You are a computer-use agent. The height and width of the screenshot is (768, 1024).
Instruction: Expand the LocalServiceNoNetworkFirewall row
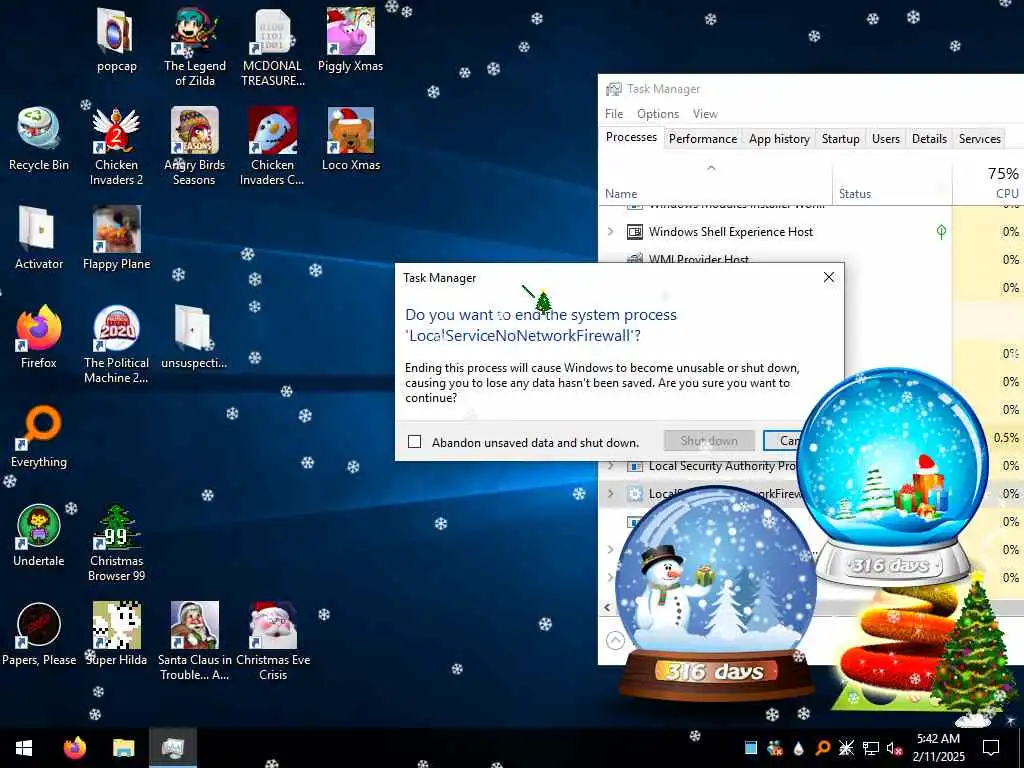[x=610, y=494]
